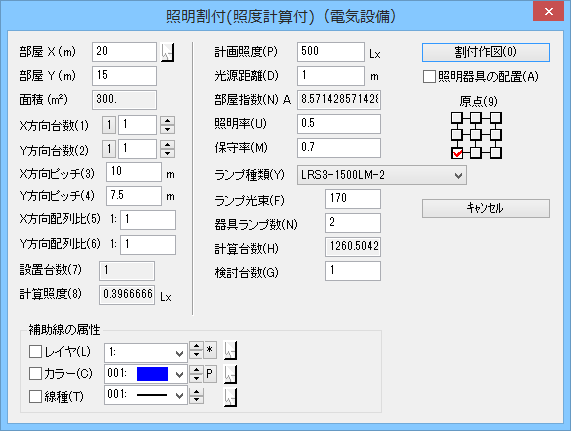Click the 割付作図(0) button
The width and height of the screenshot is (571, 431).
coord(486,52)
